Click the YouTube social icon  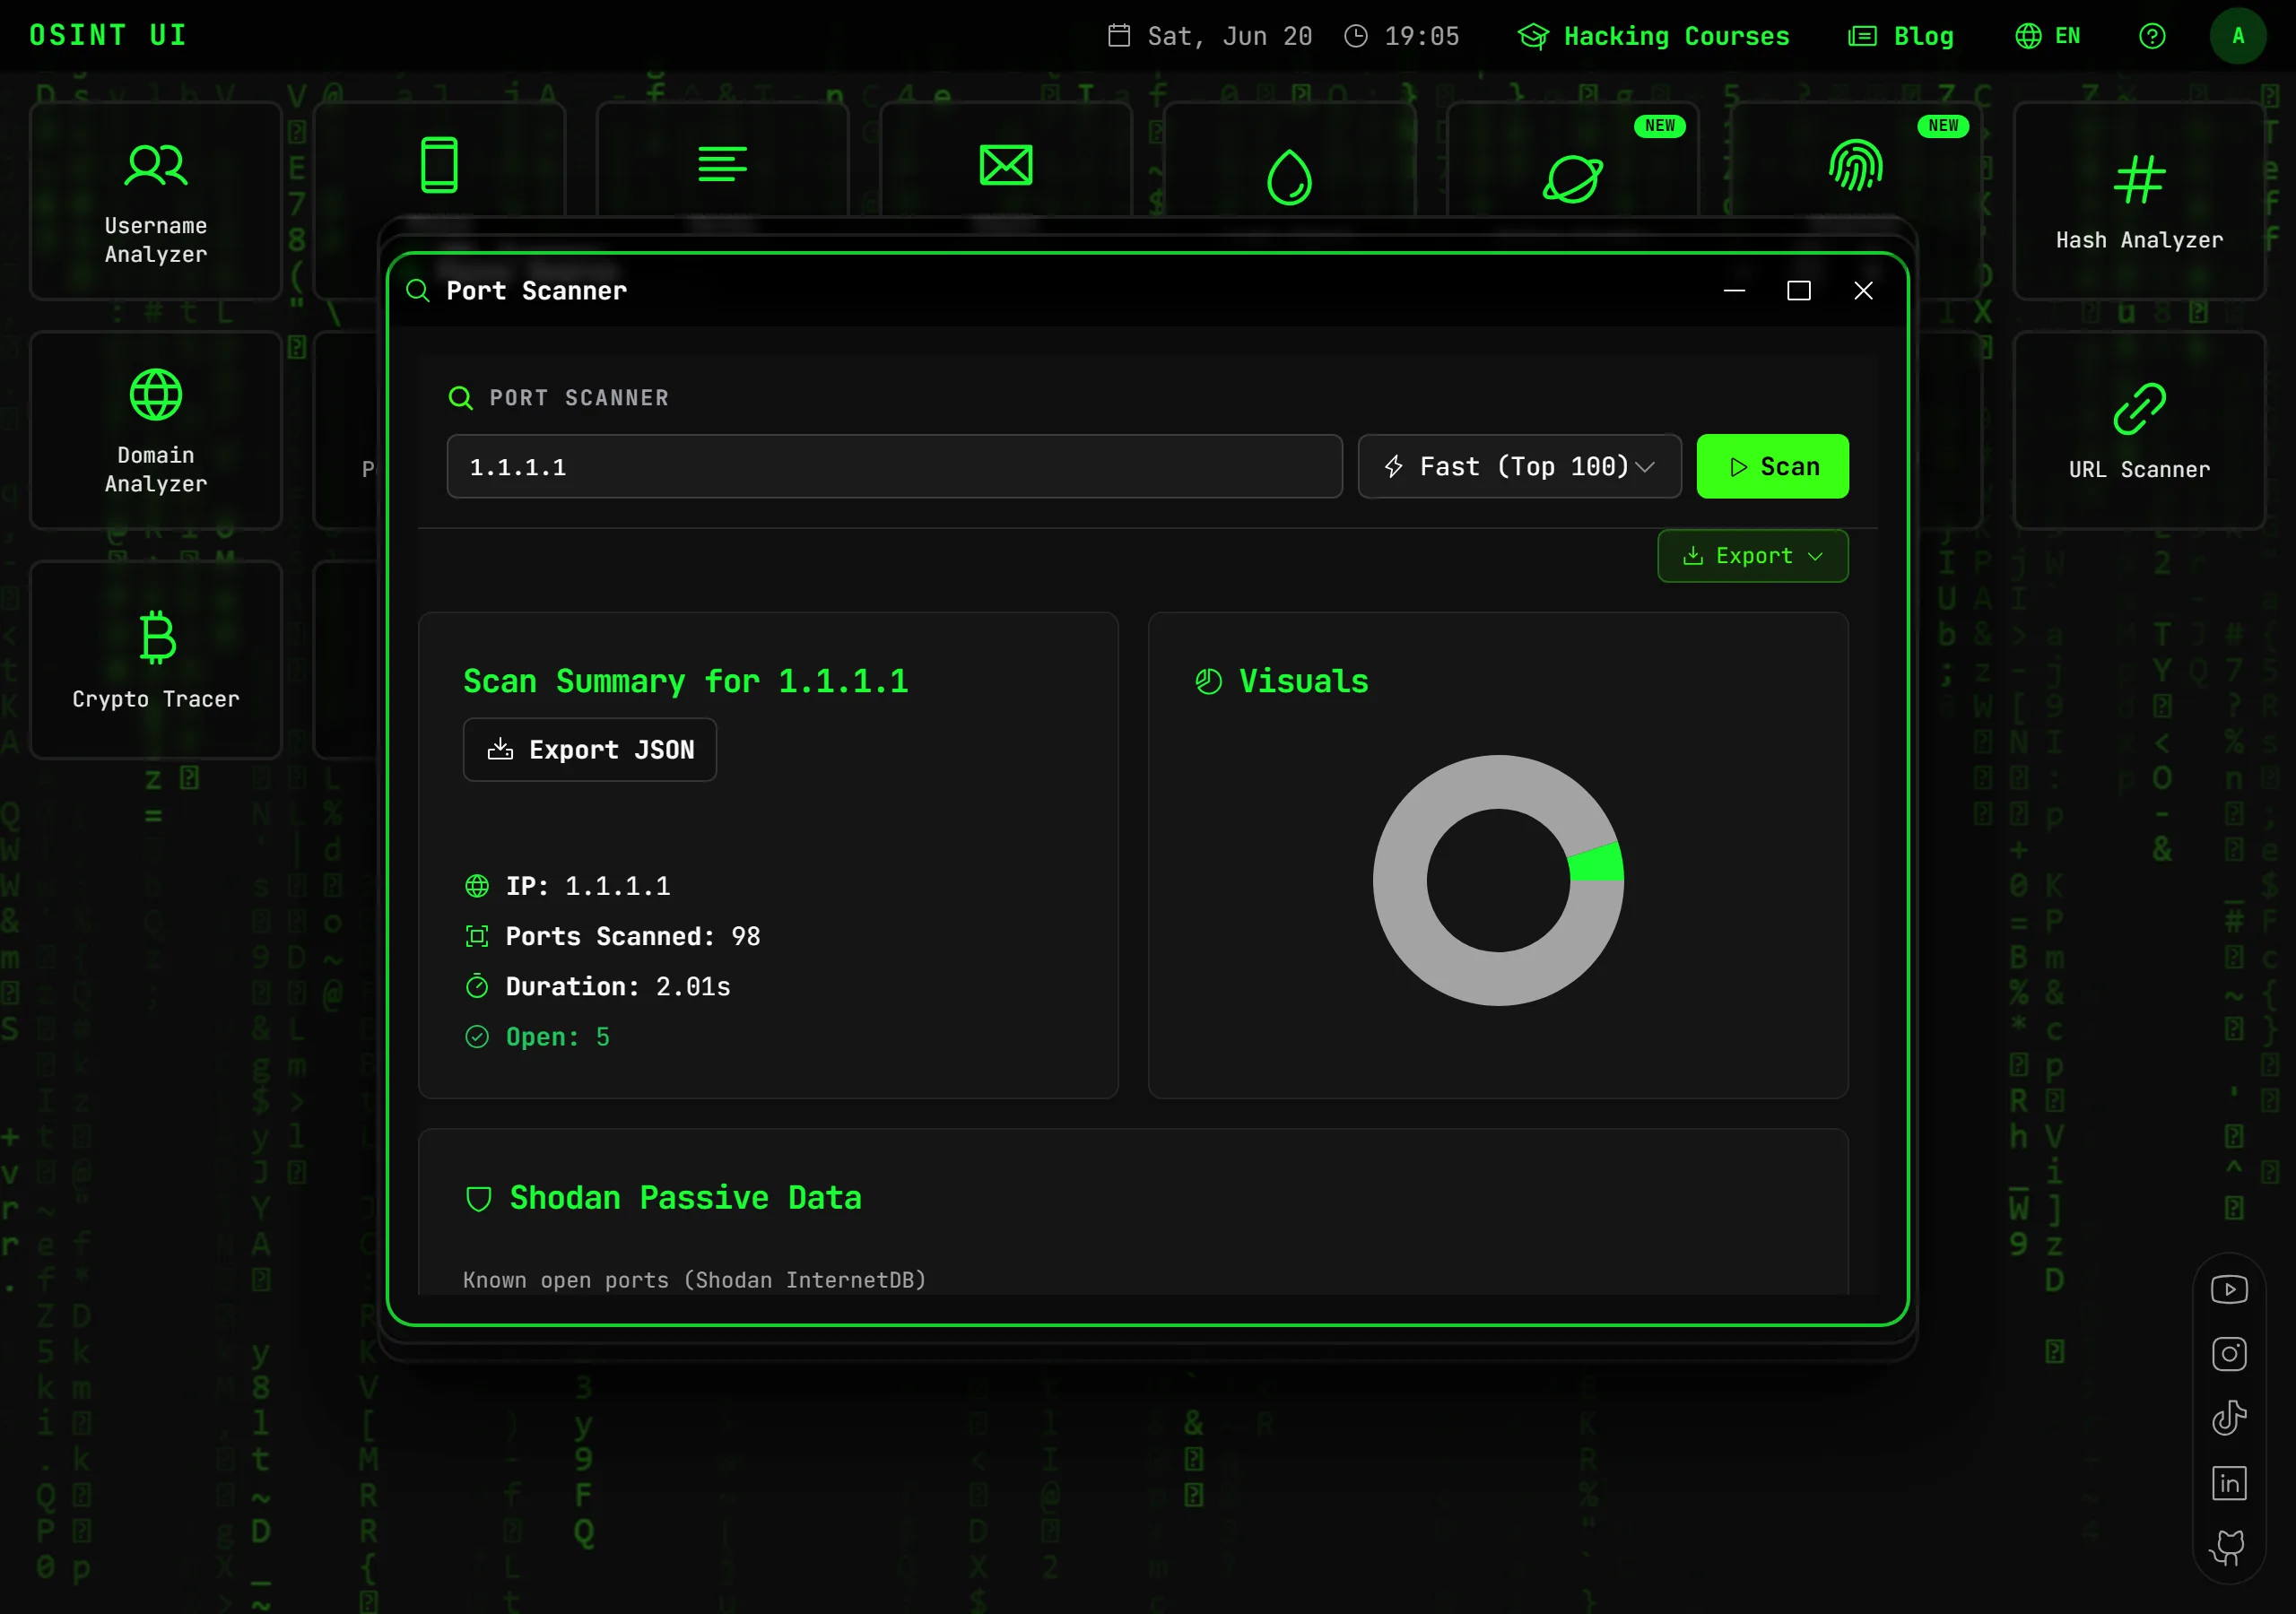[2229, 1289]
